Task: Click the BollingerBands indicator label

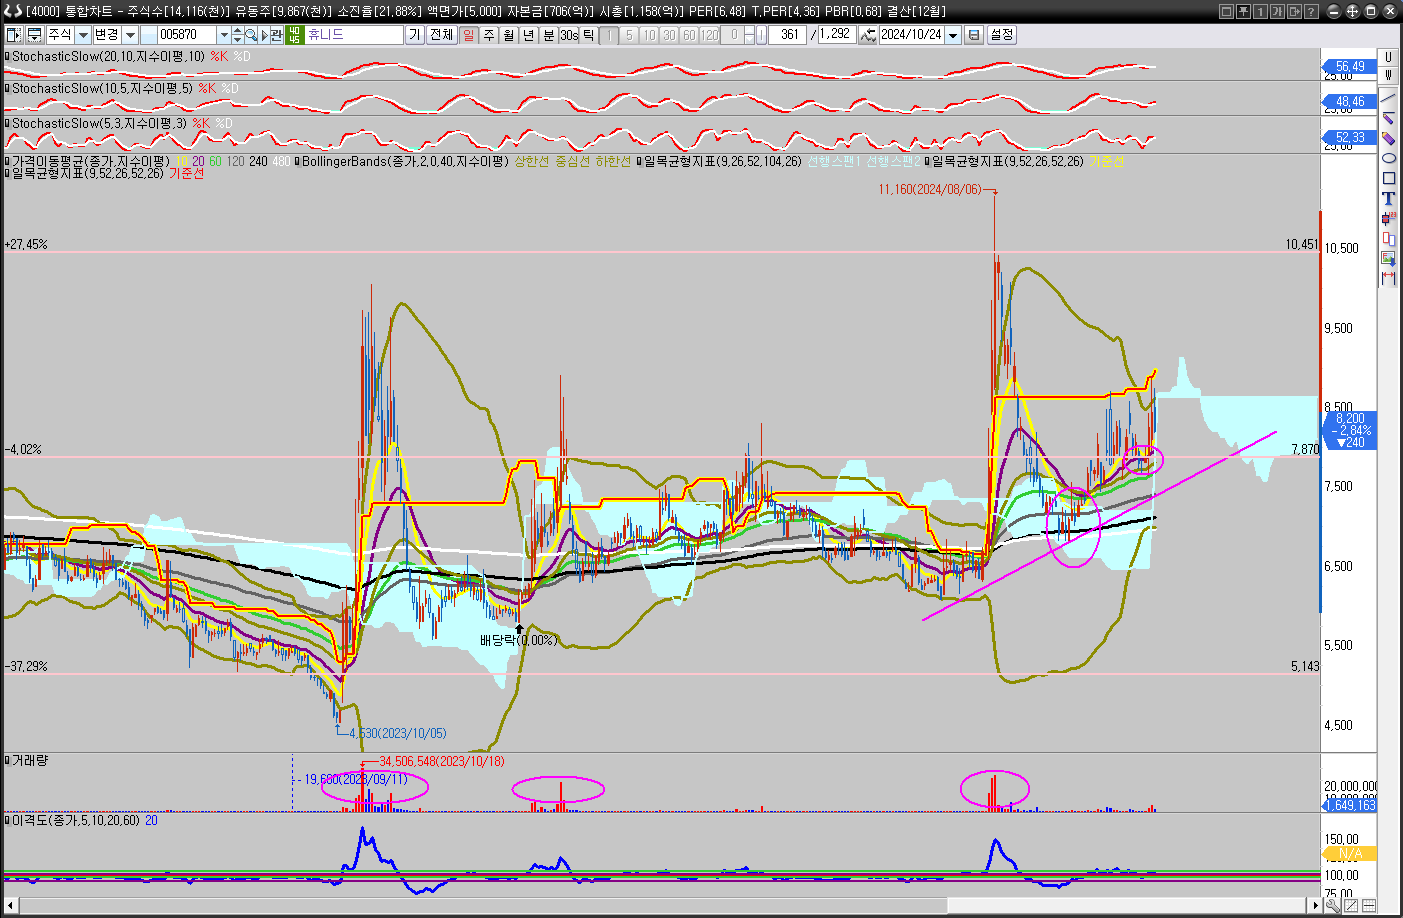Action: 405,161
